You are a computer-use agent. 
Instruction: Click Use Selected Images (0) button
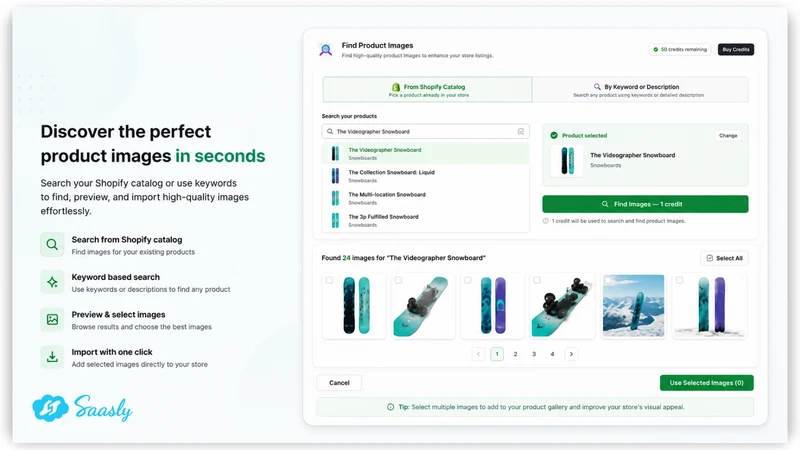(707, 383)
